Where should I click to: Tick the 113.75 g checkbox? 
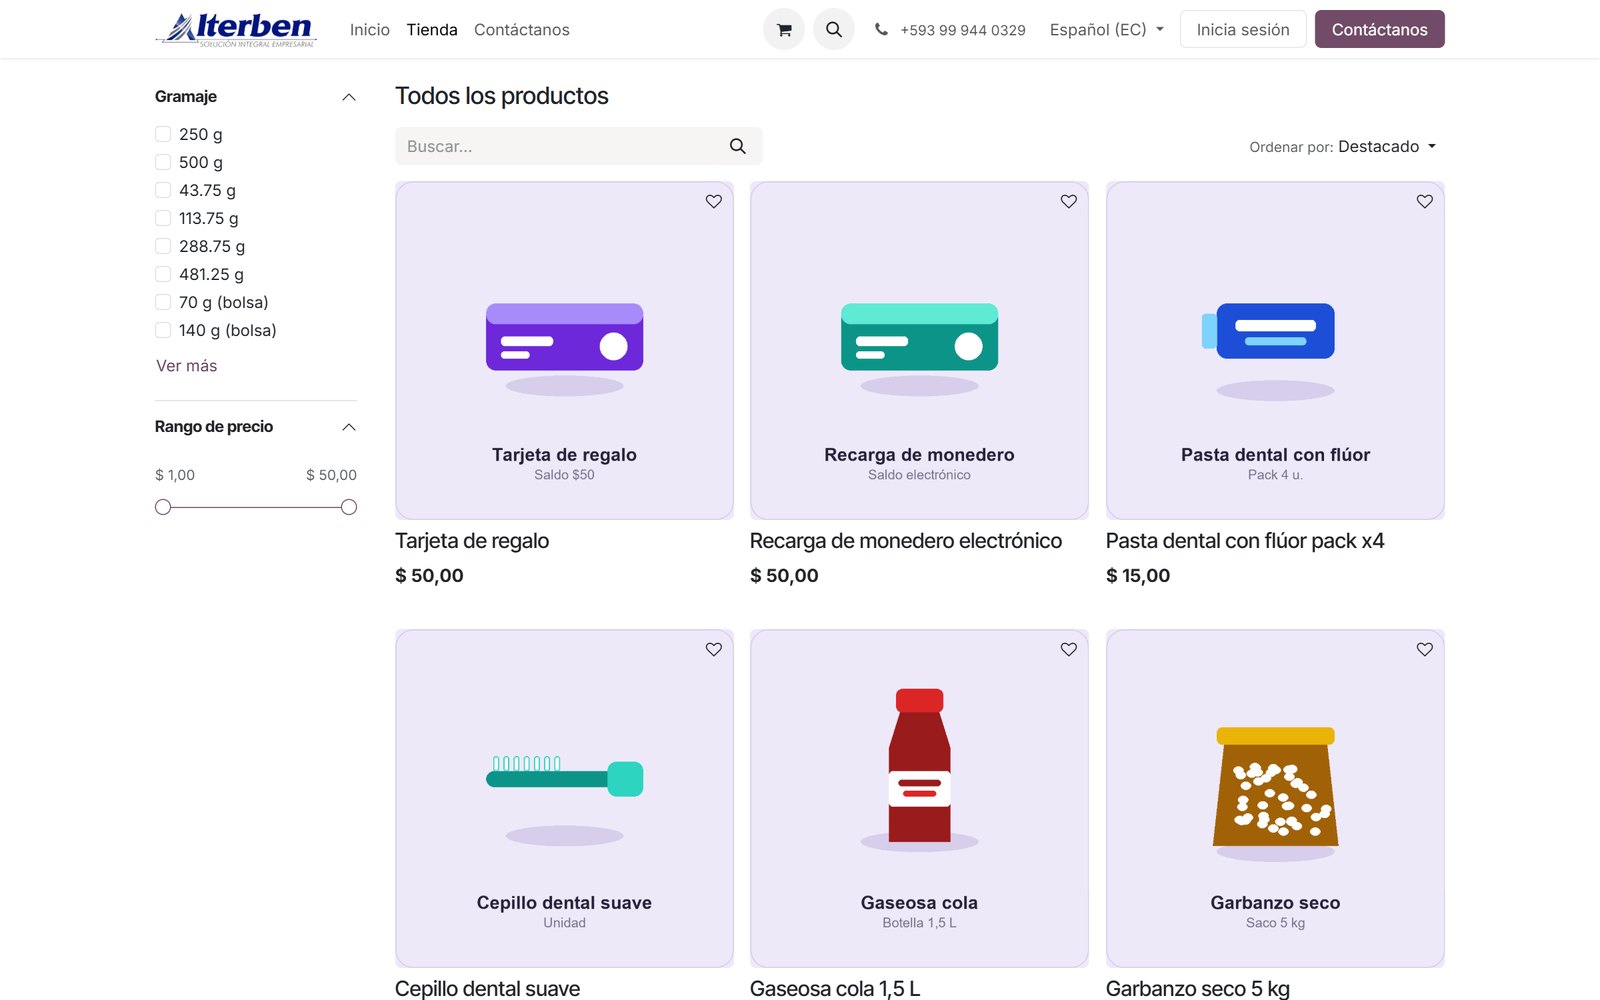coord(163,218)
